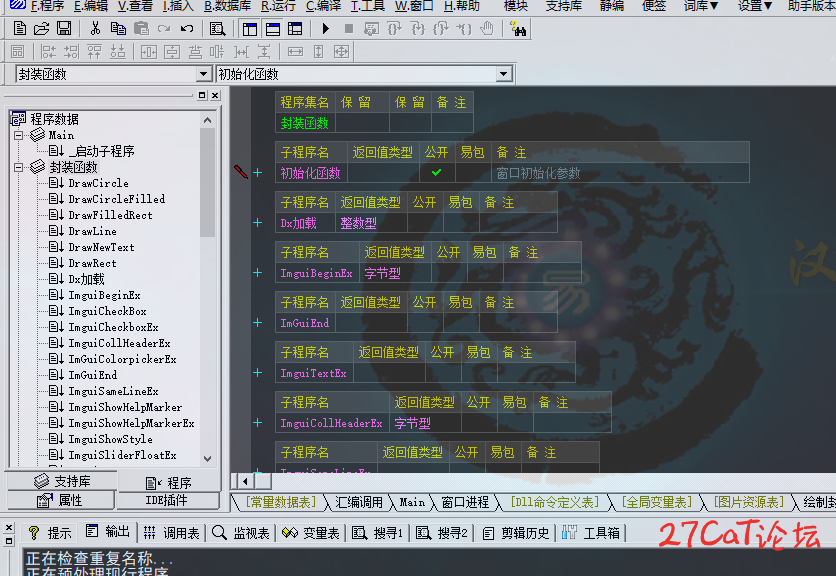Screen dimensions: 836x576
Task: Collapse the 封装函数 tree node
Action: point(19,167)
